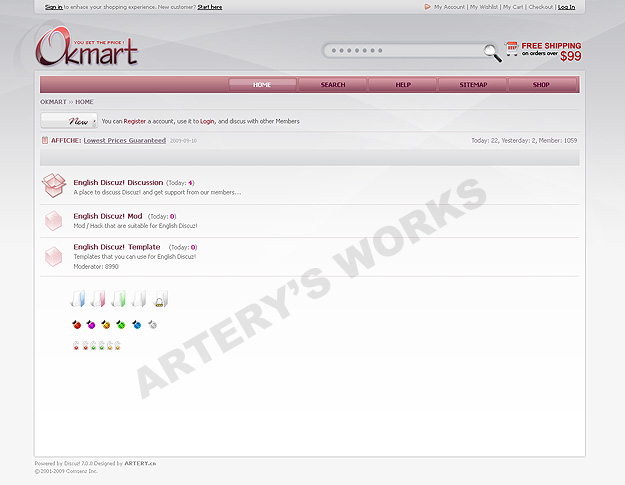The width and height of the screenshot is (625, 485).
Task: Click the pink cube icon beside Discuz! Mod
Action: [x=53, y=221]
